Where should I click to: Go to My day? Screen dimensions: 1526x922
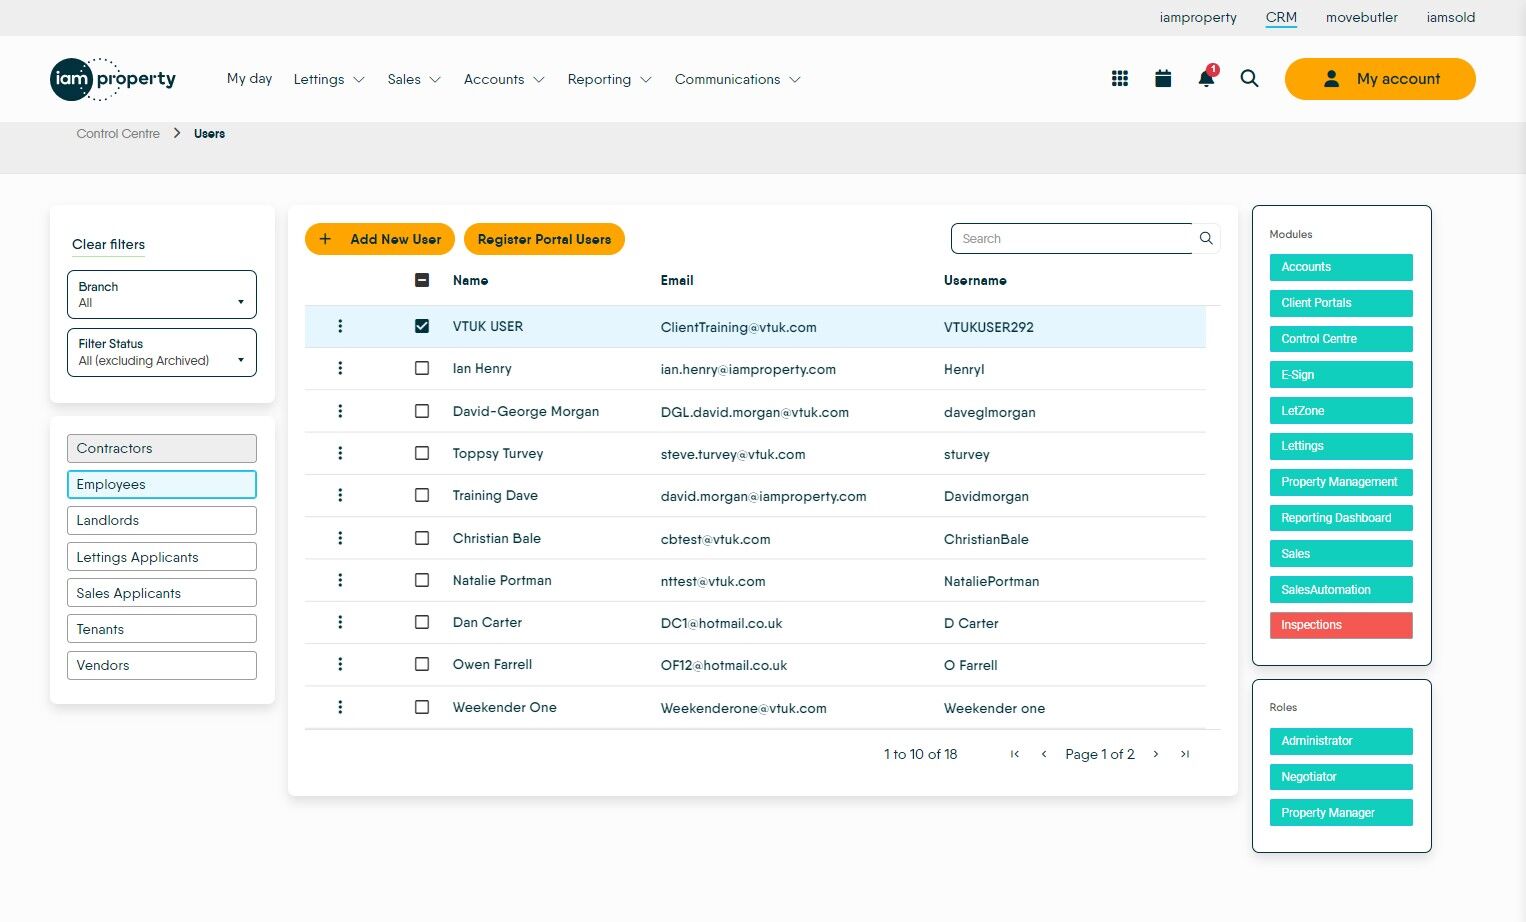(x=249, y=78)
